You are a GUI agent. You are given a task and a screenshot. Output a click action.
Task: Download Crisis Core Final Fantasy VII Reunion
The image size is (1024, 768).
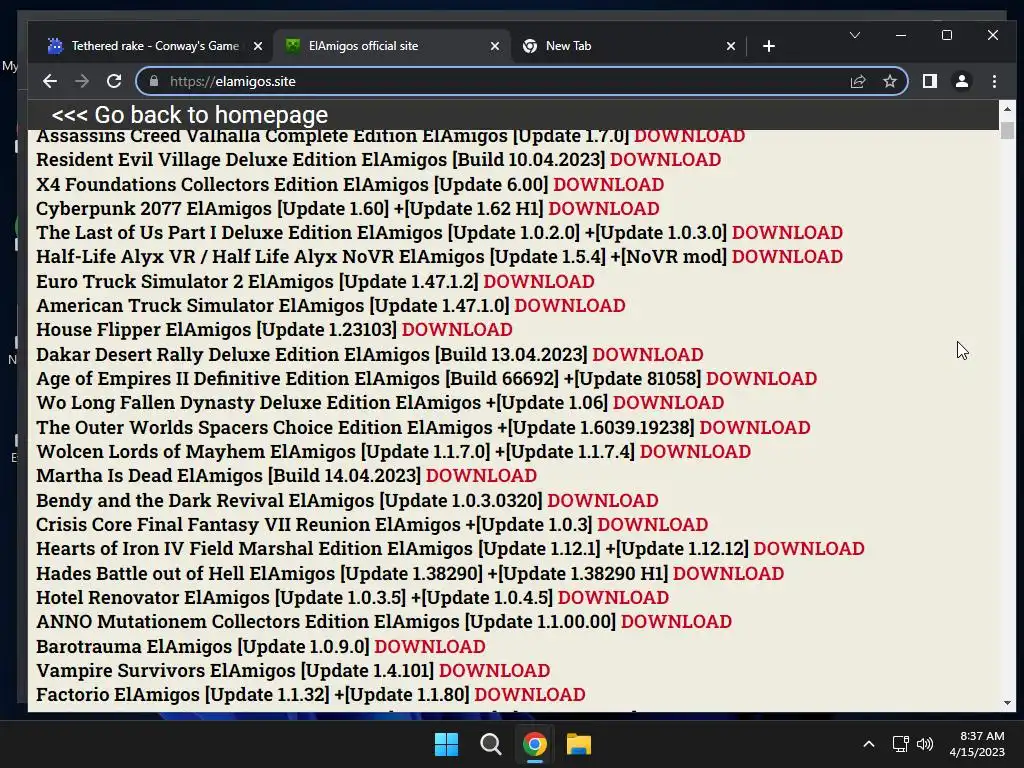click(x=653, y=525)
